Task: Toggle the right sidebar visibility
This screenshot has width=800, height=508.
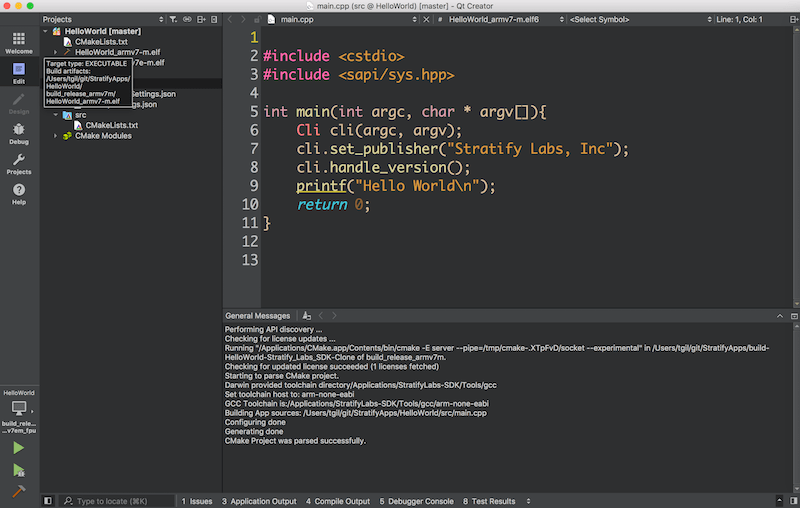Action: [x=793, y=501]
